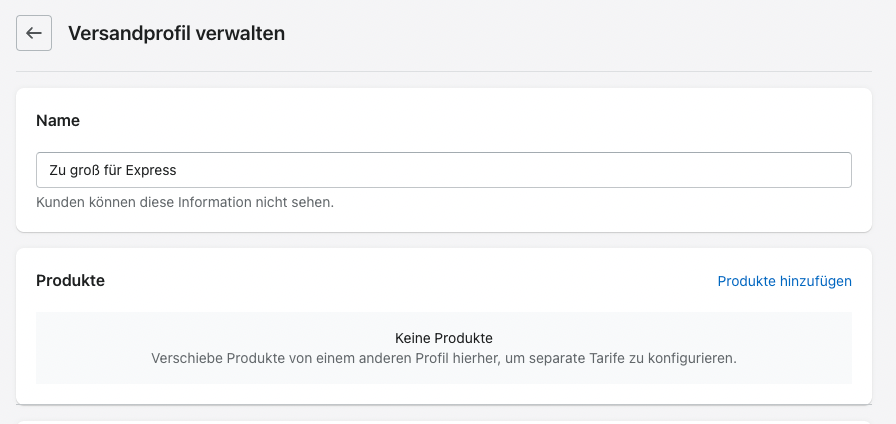Click the "Name" section heading

click(58, 120)
